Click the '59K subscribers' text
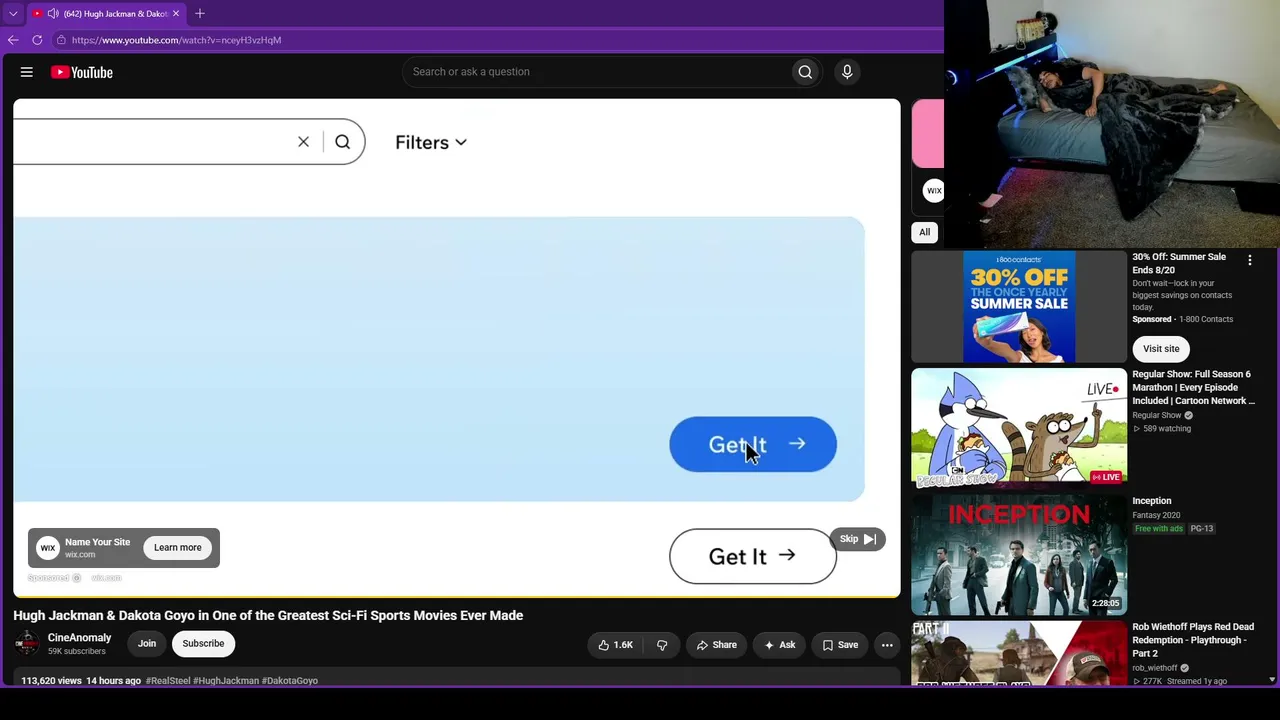This screenshot has height=720, width=1280. click(x=76, y=652)
